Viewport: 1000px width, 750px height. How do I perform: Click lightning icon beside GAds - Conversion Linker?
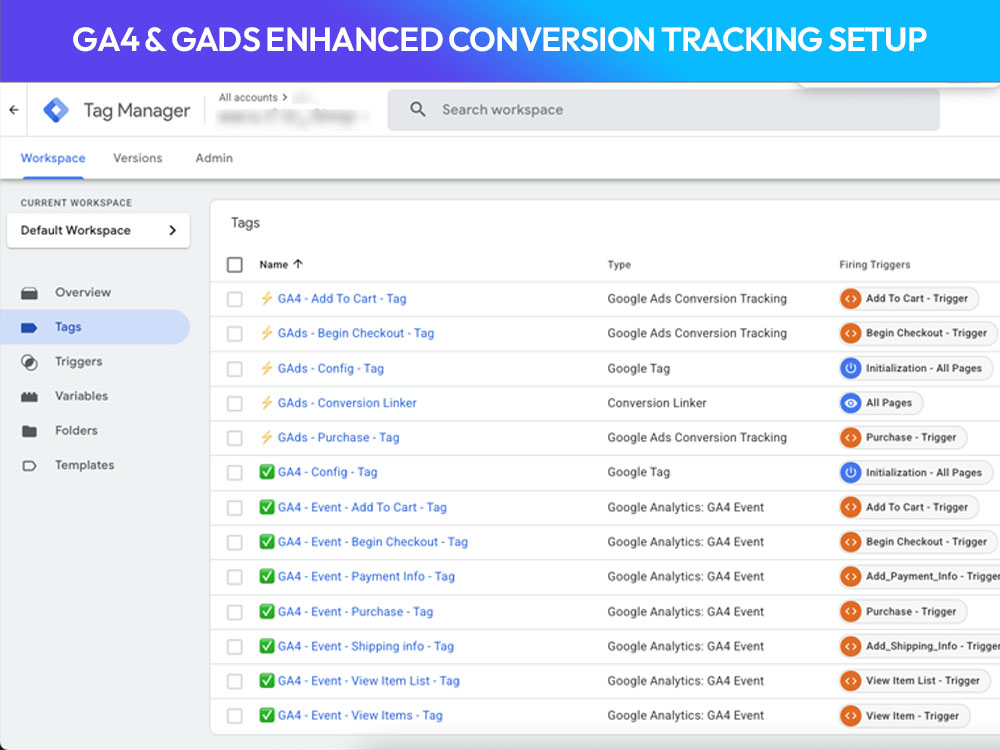(267, 402)
